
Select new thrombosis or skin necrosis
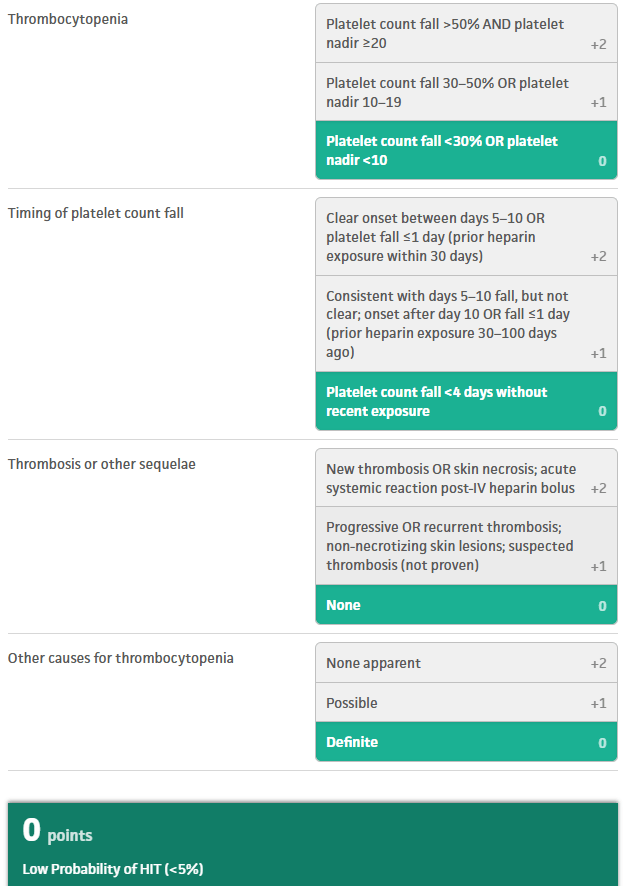tap(466, 478)
